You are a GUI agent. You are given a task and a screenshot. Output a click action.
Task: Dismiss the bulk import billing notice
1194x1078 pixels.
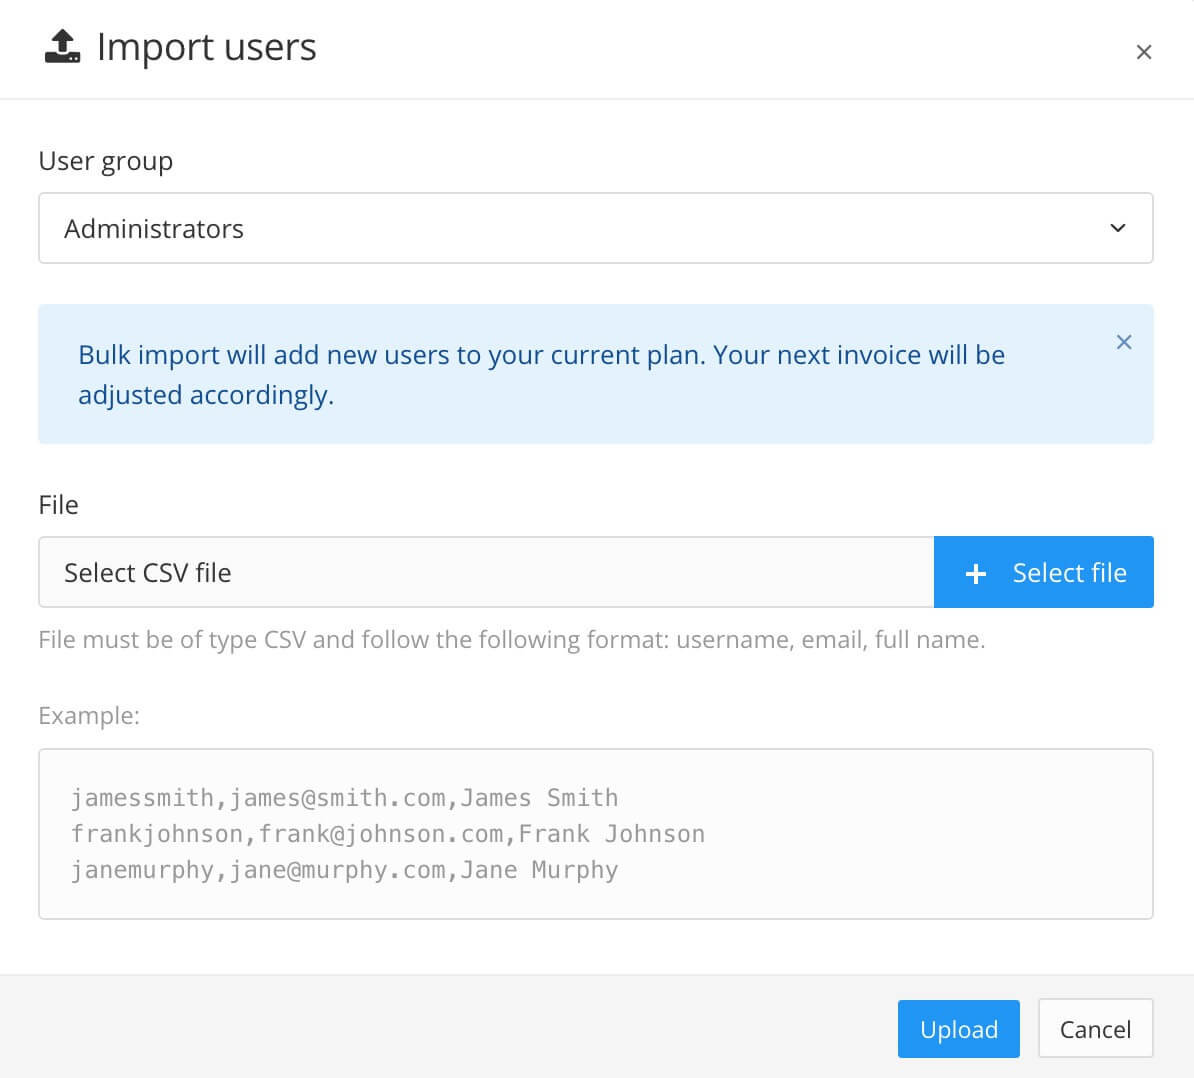[1123, 341]
